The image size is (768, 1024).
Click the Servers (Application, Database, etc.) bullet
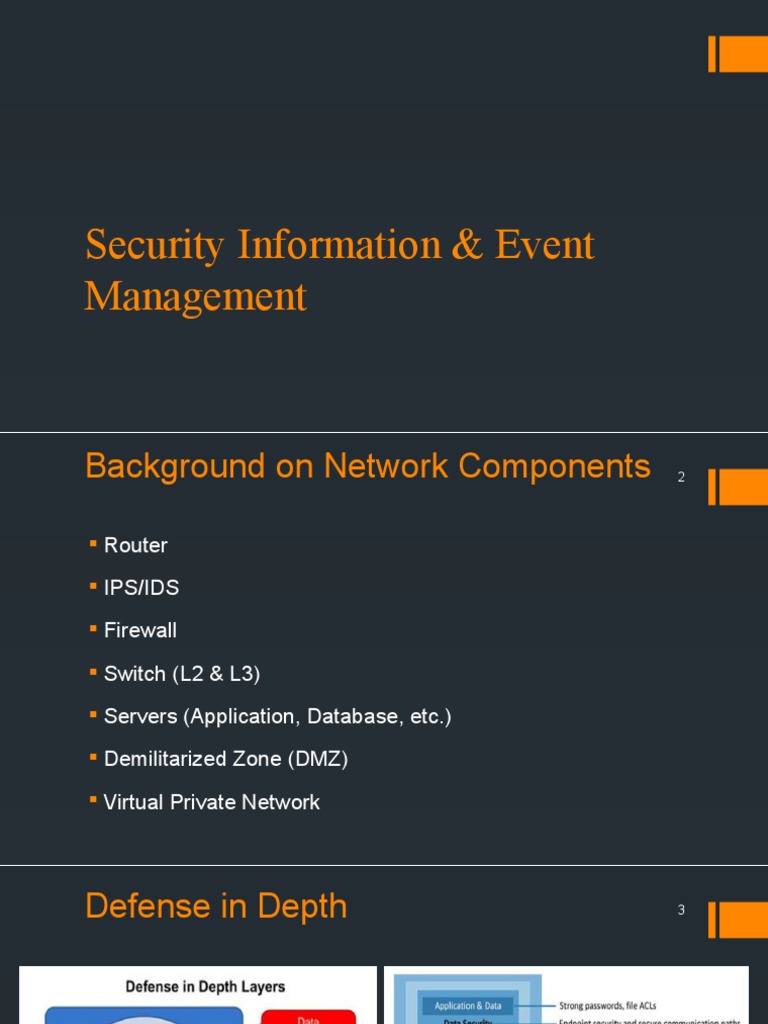click(x=277, y=717)
